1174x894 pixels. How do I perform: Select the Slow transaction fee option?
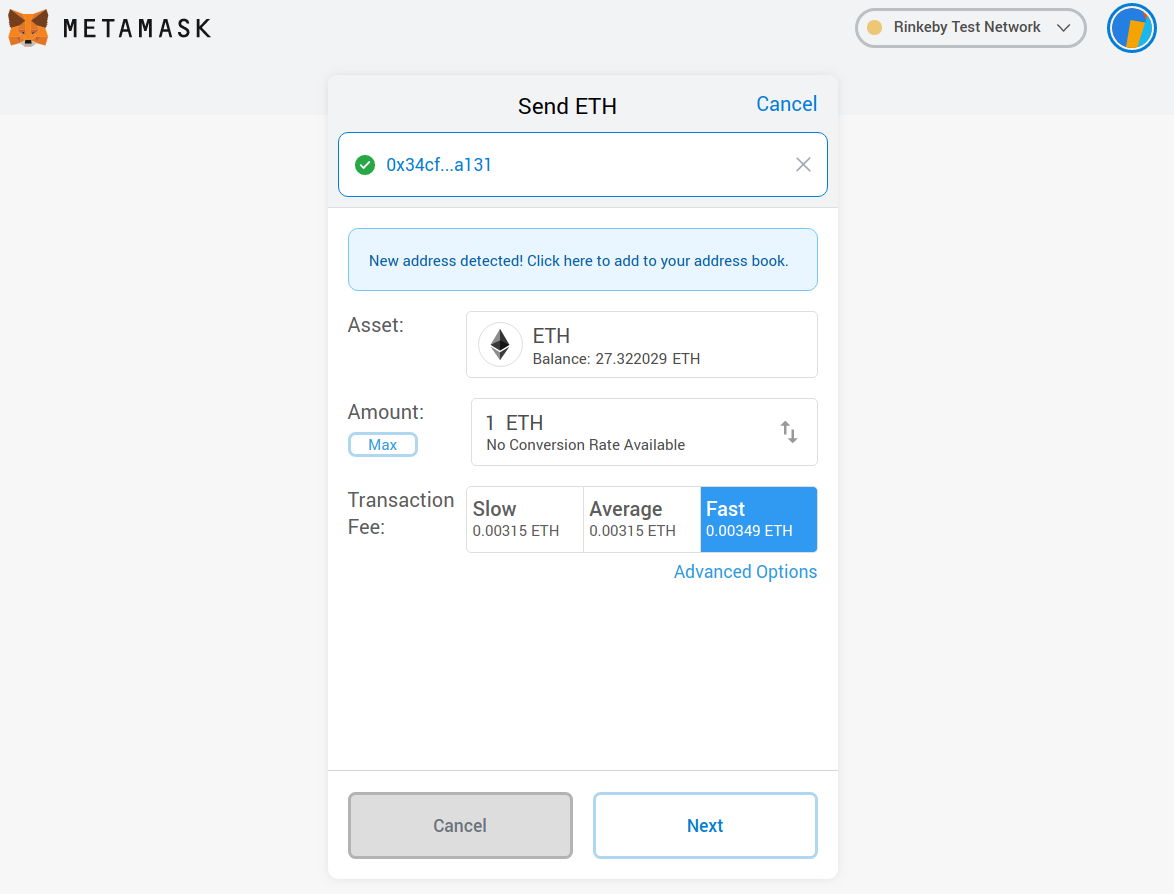(x=525, y=520)
